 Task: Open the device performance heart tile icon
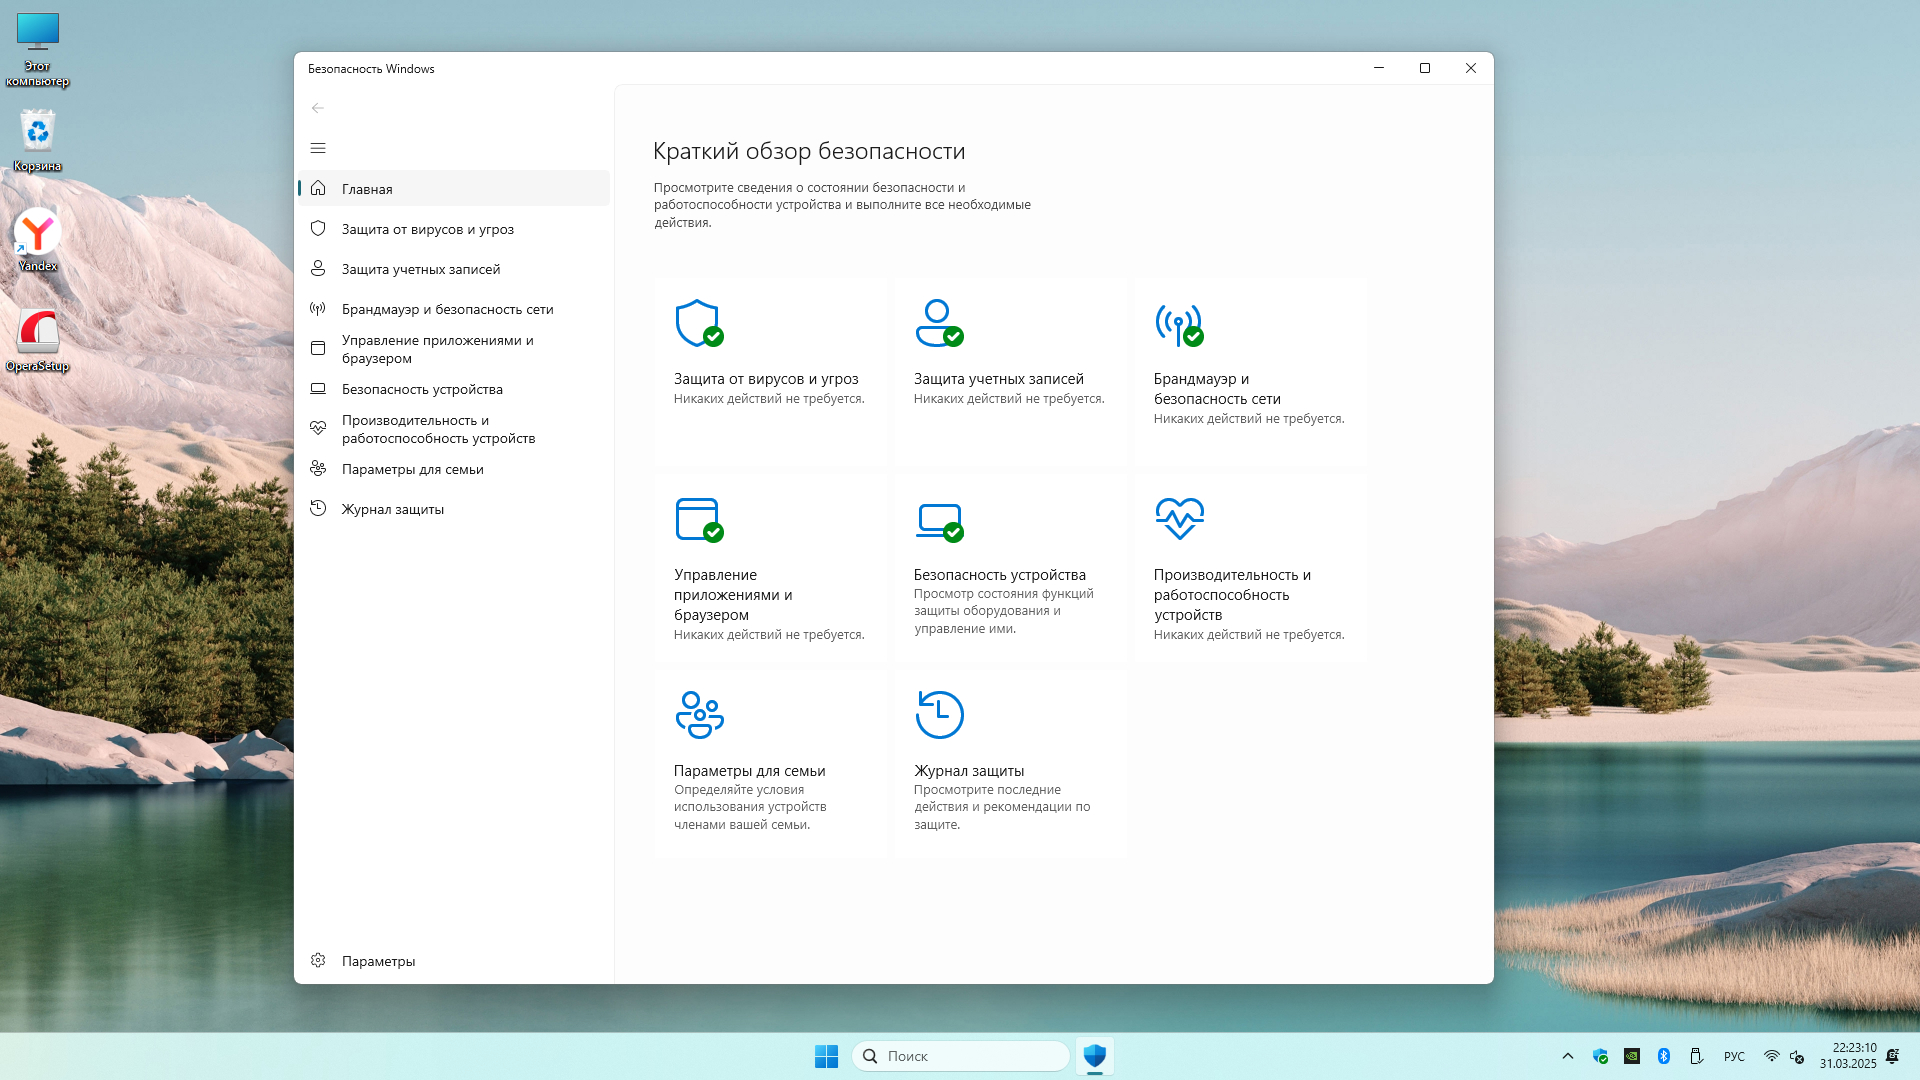pyautogui.click(x=1179, y=518)
